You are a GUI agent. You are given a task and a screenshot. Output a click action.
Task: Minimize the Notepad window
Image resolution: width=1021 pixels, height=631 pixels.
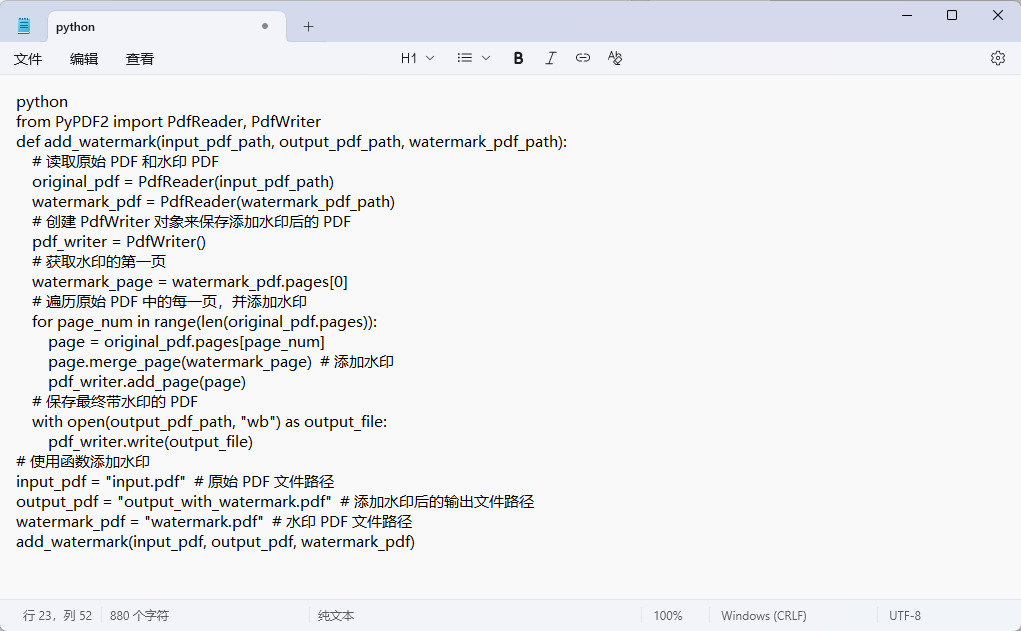(x=906, y=15)
